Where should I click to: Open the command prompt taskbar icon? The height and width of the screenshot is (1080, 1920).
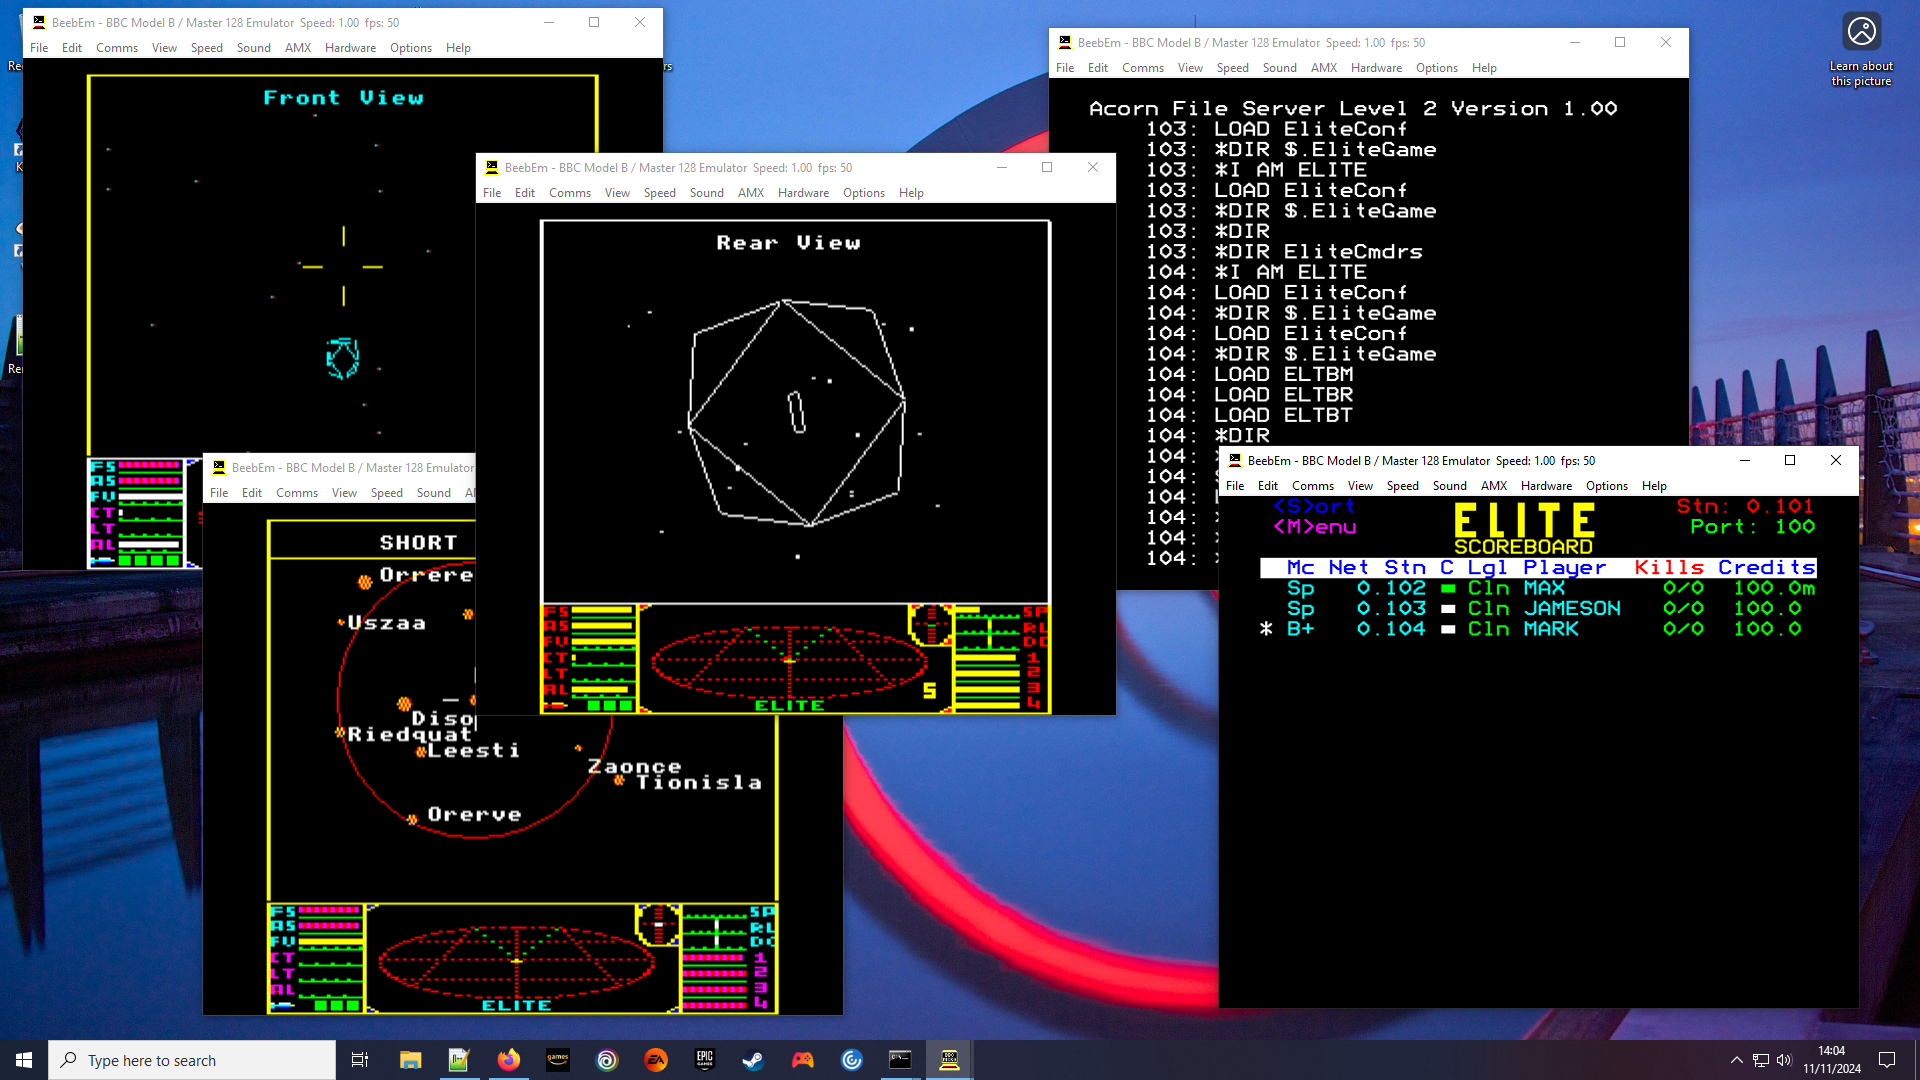[900, 1060]
